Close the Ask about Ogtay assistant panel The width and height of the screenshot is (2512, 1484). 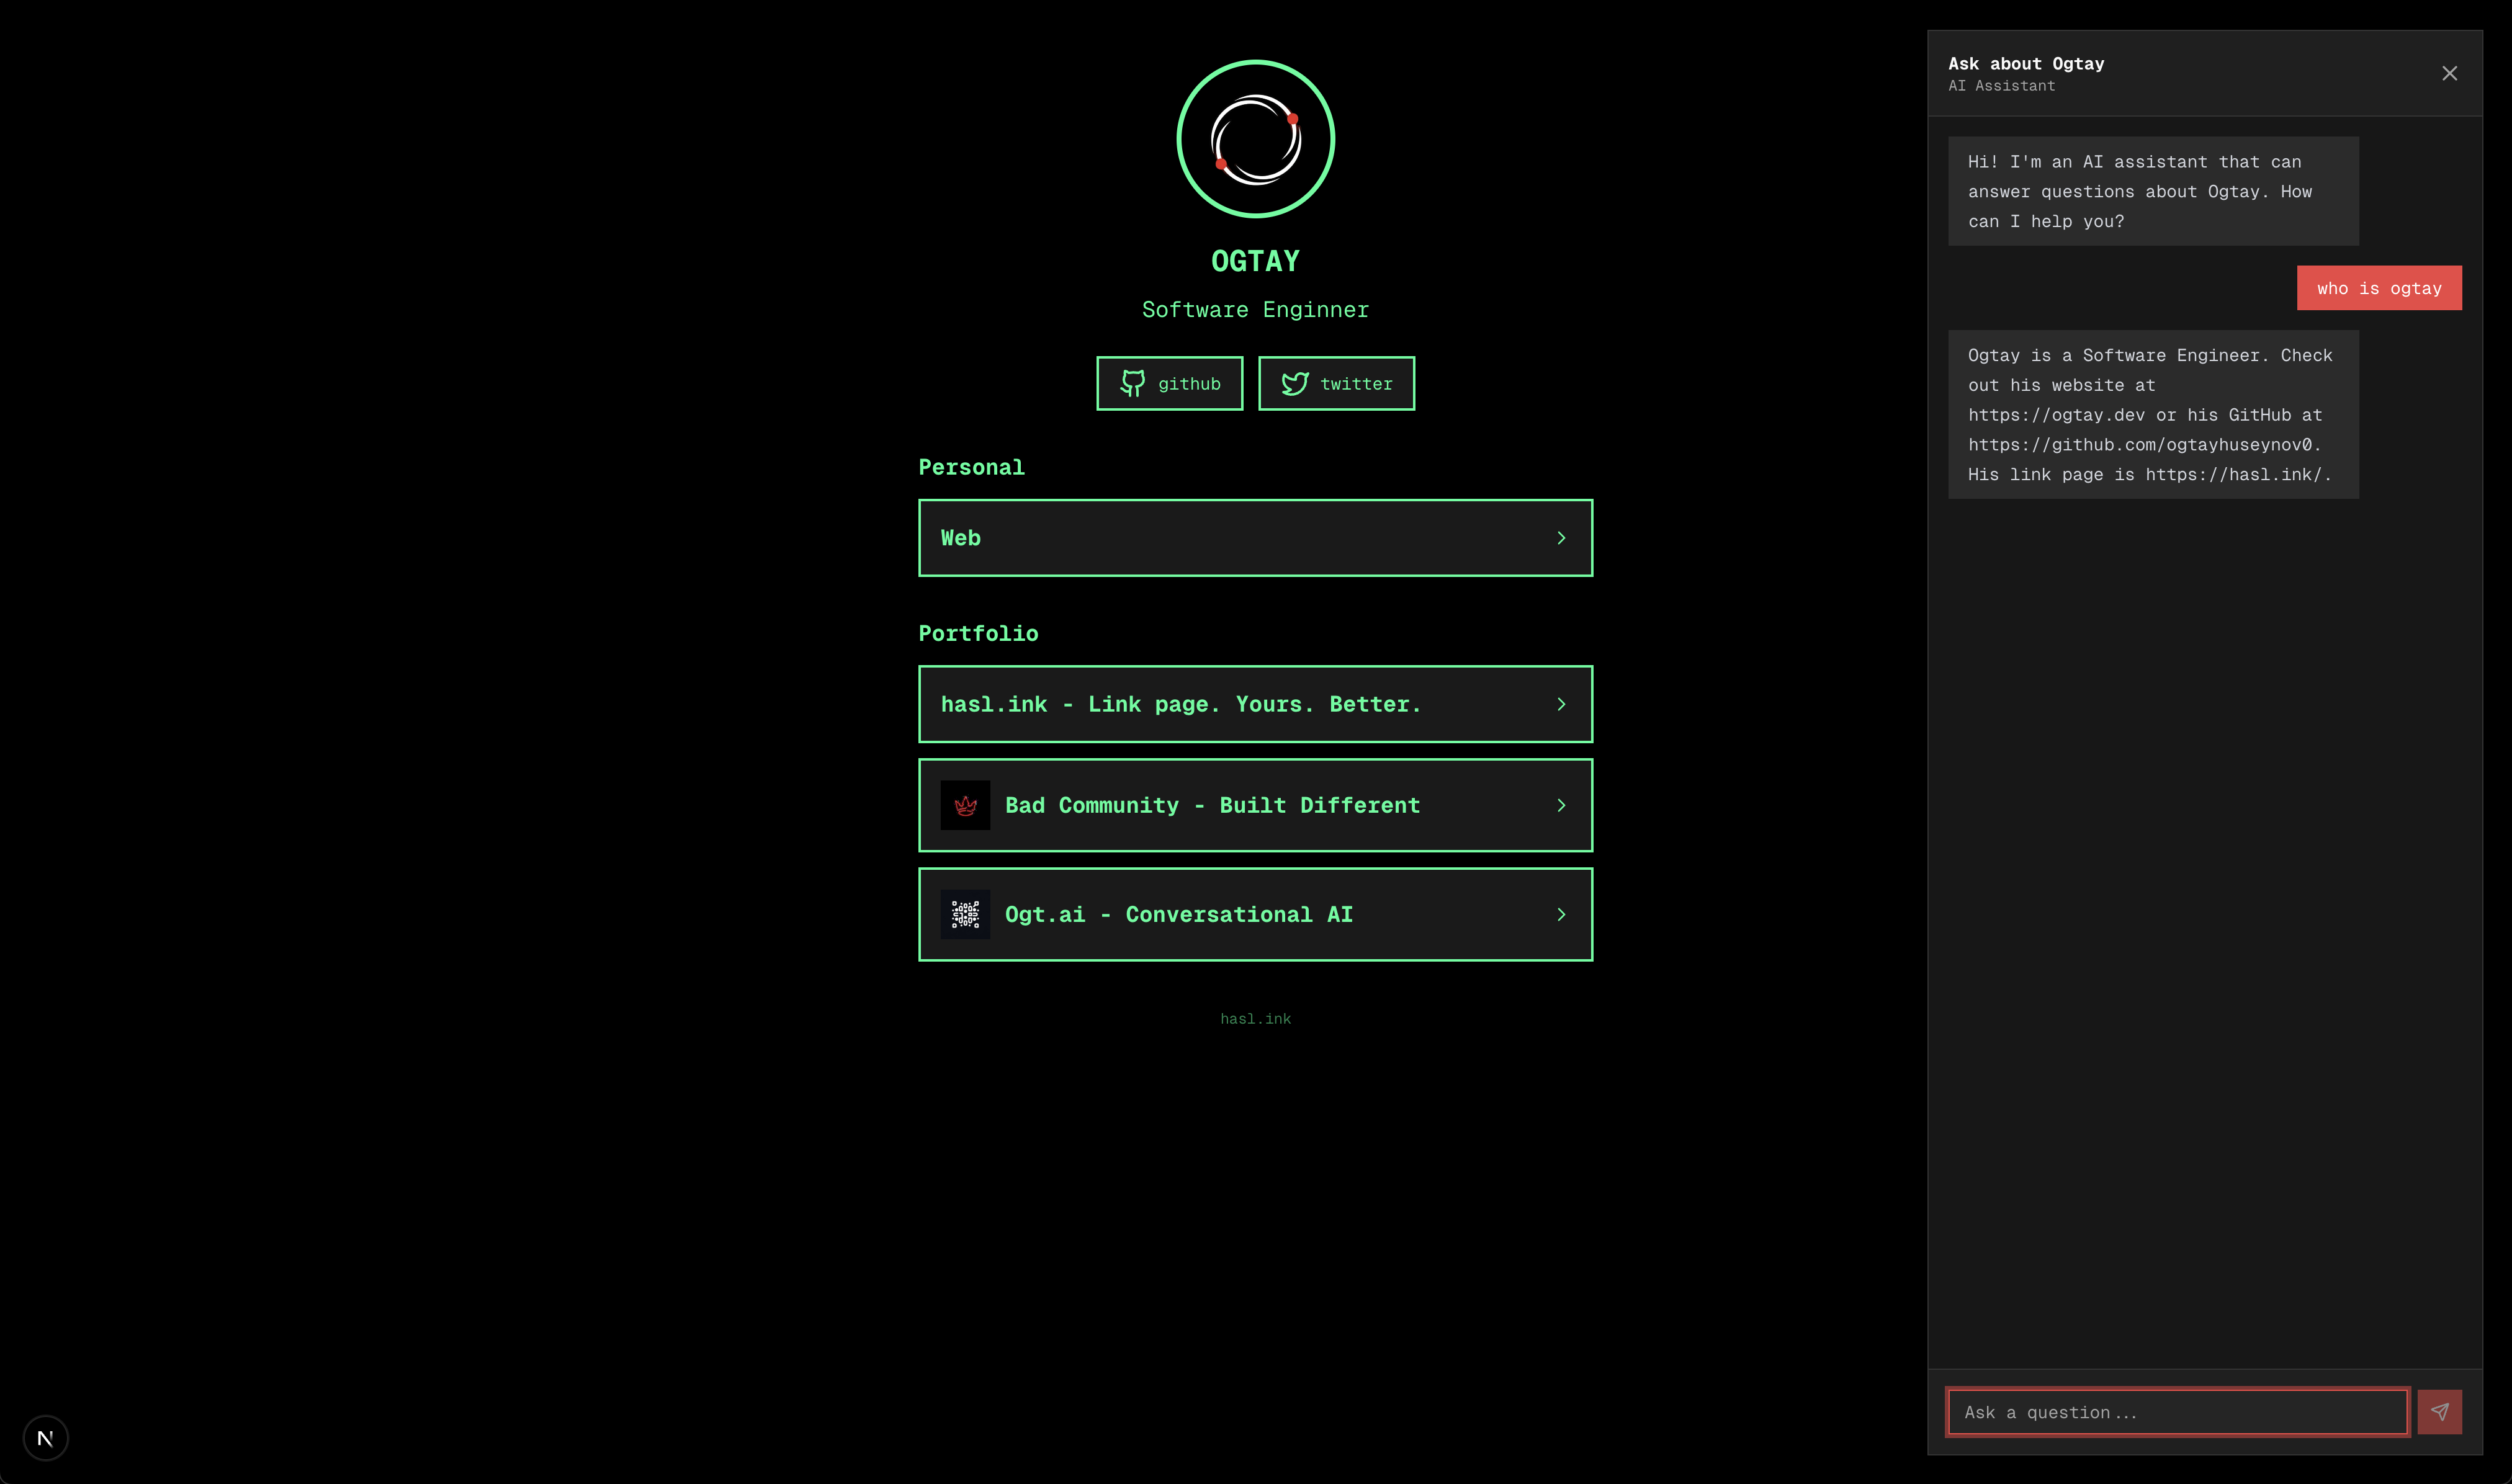click(2449, 73)
